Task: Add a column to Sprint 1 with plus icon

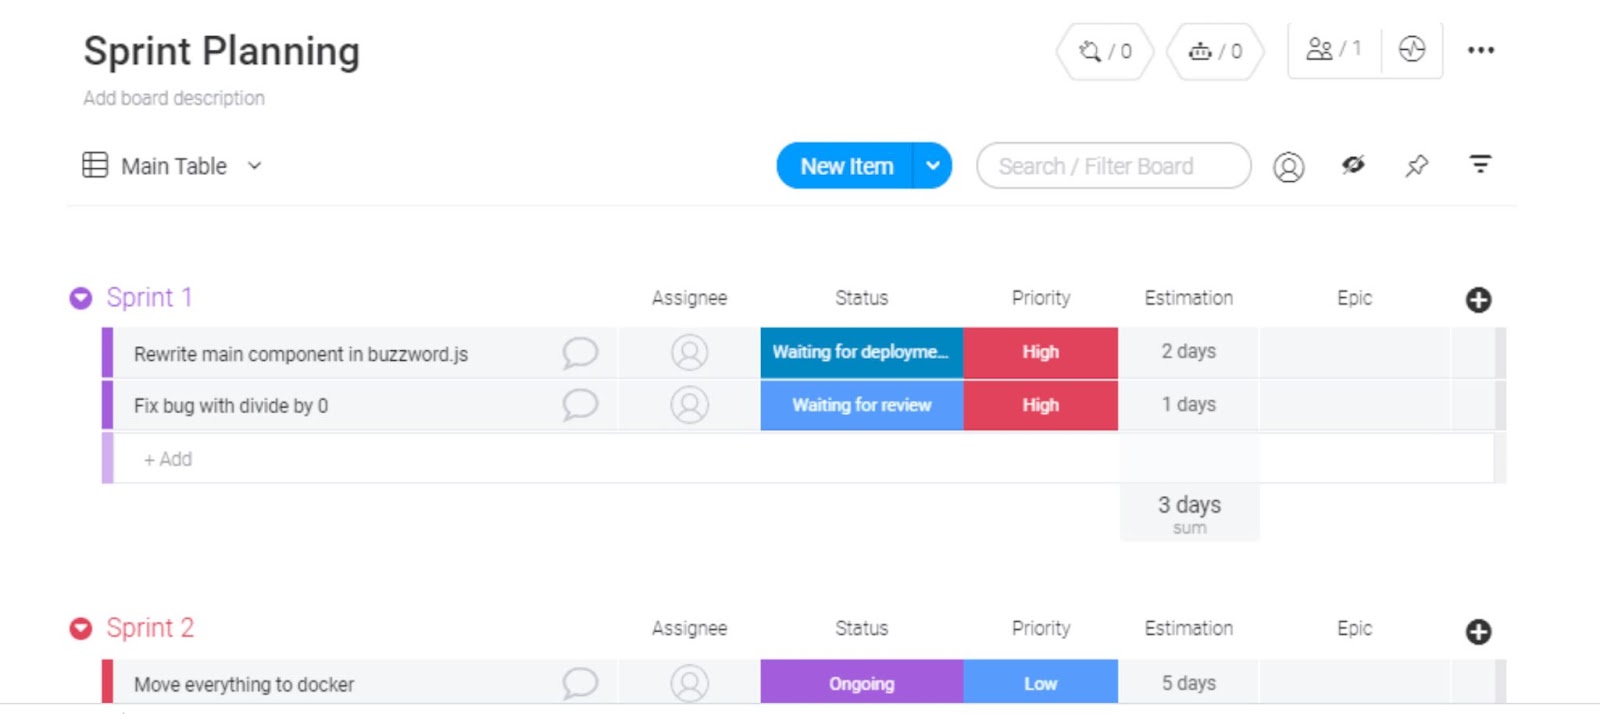Action: coord(1479,300)
